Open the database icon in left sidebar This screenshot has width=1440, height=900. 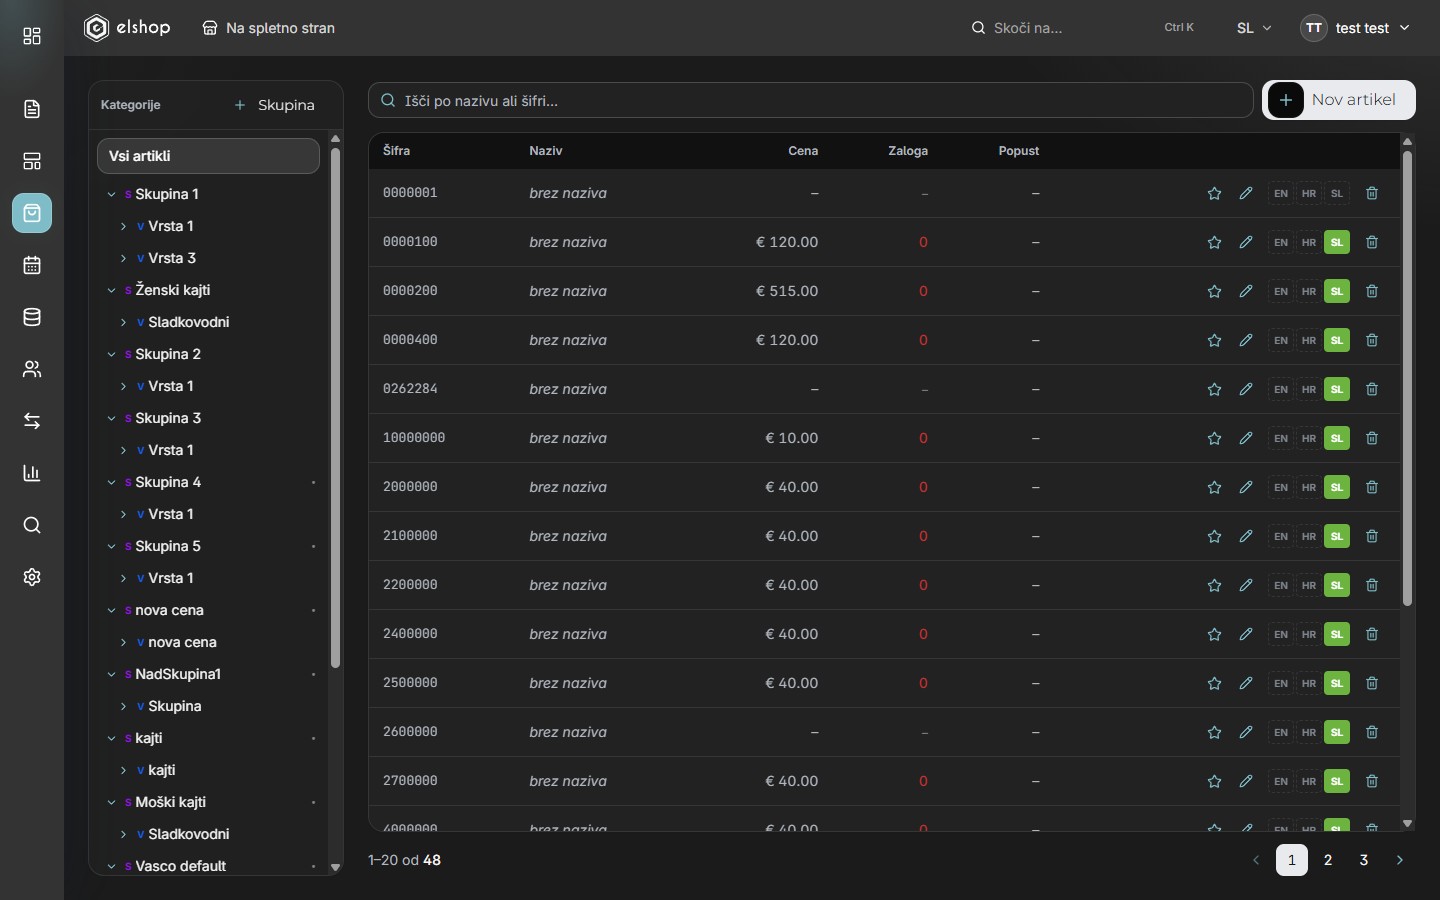pos(32,317)
